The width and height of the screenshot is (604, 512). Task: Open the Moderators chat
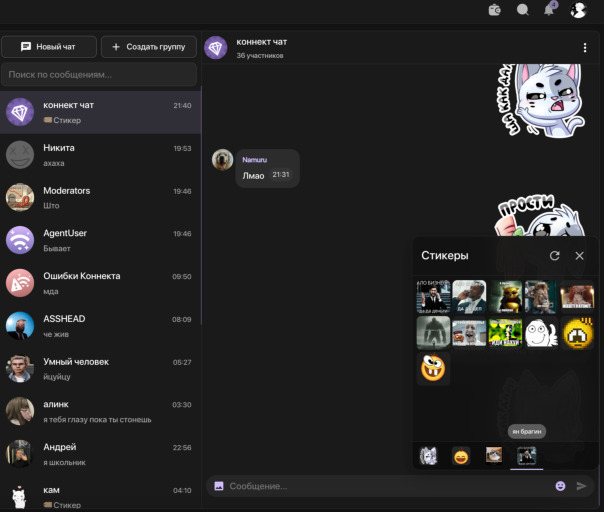[x=100, y=198]
